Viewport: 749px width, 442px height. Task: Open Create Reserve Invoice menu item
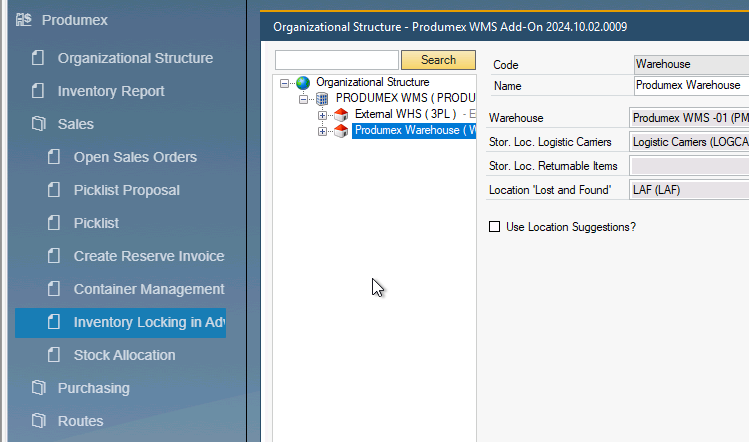click(x=149, y=256)
